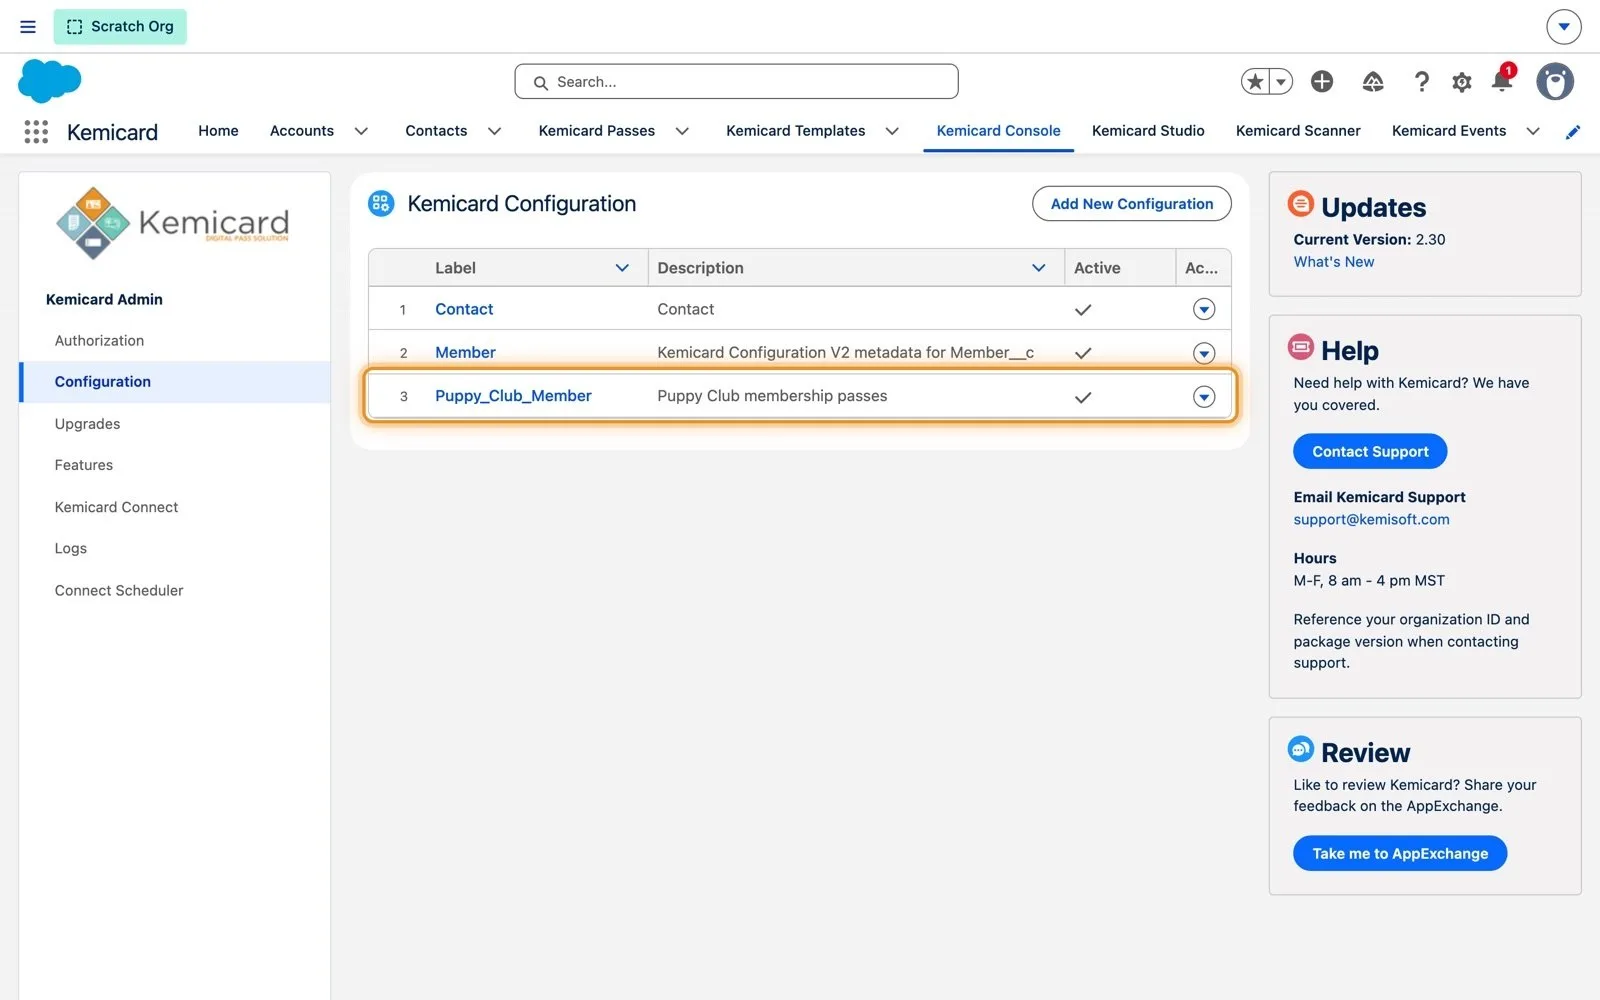Click the Kemicard logo in the sidebar
1600x1000 pixels.
tap(172, 224)
